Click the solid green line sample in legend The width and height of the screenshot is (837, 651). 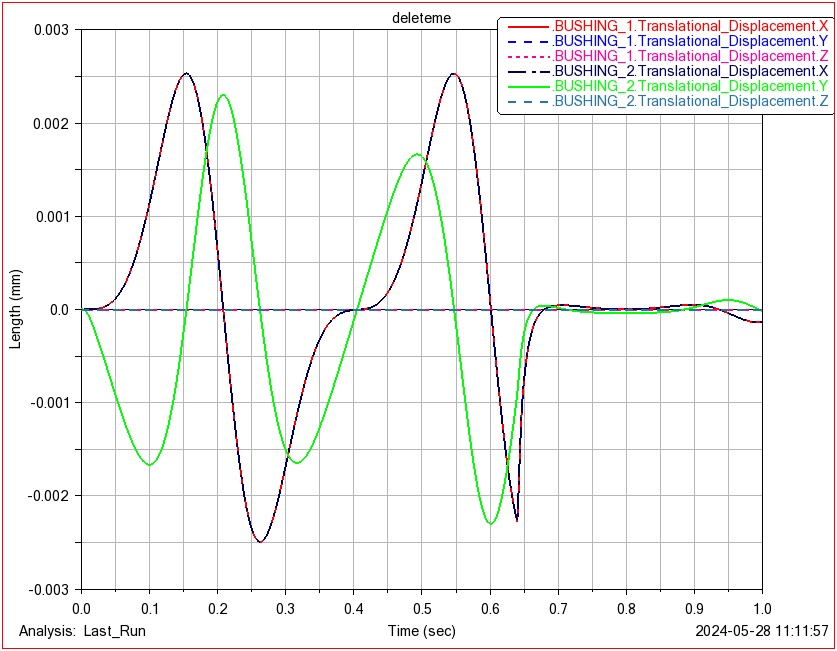tap(526, 86)
